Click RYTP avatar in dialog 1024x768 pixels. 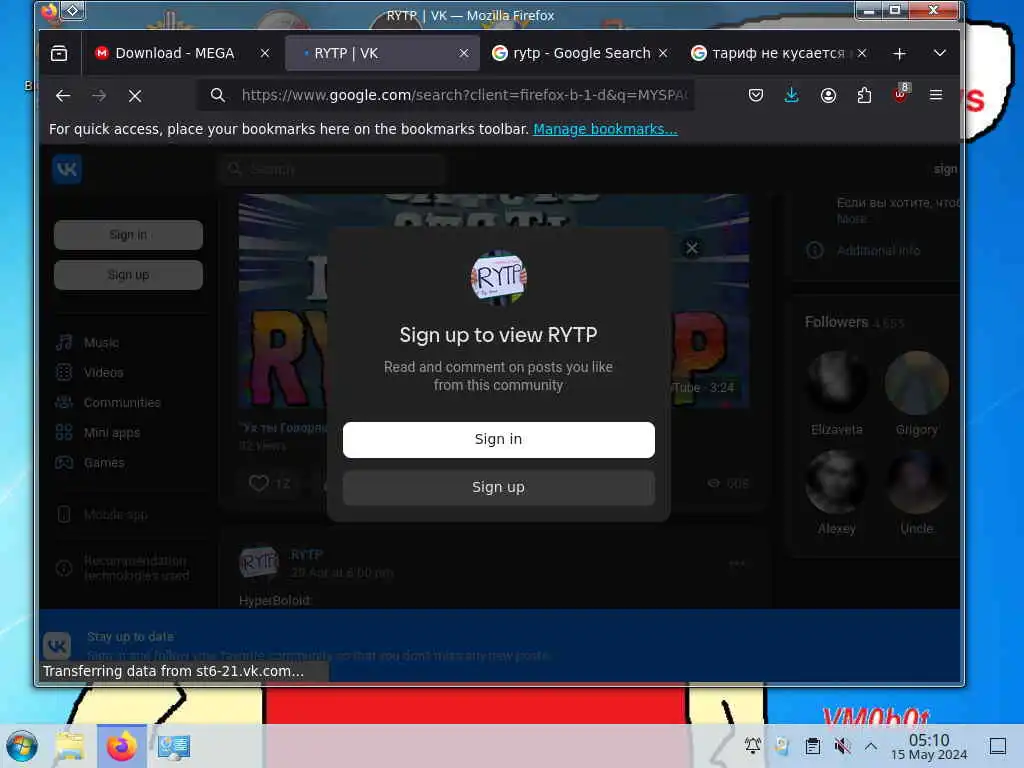[x=498, y=278]
